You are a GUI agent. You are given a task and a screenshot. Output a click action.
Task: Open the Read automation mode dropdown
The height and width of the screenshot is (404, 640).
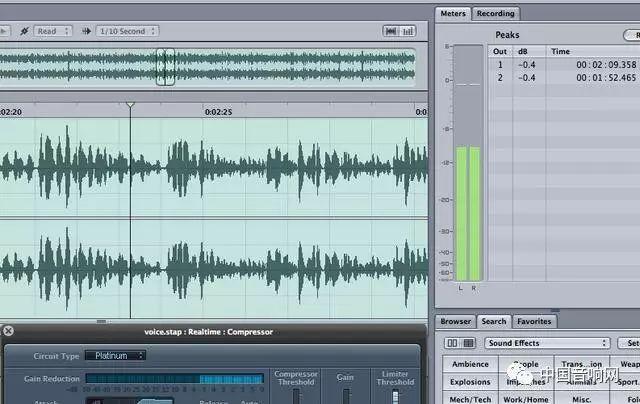click(x=53, y=31)
